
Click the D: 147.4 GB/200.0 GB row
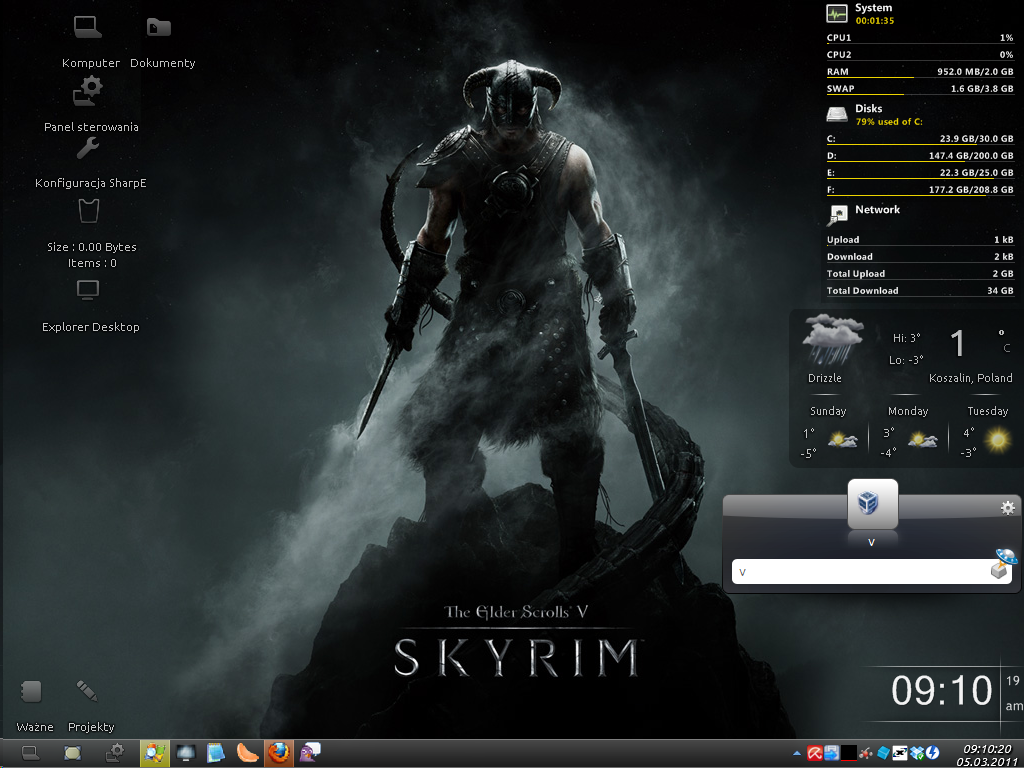pyautogui.click(x=920, y=155)
